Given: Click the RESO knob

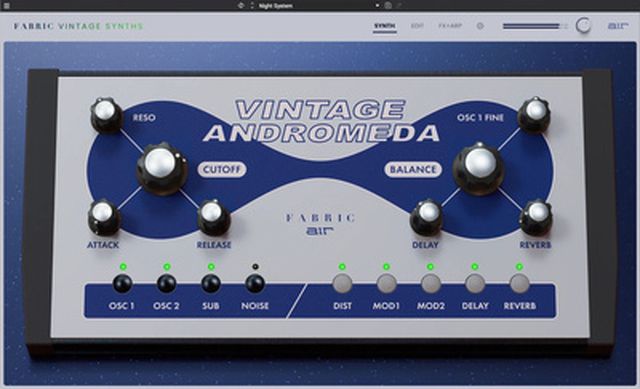Looking at the screenshot, I should point(106,114).
